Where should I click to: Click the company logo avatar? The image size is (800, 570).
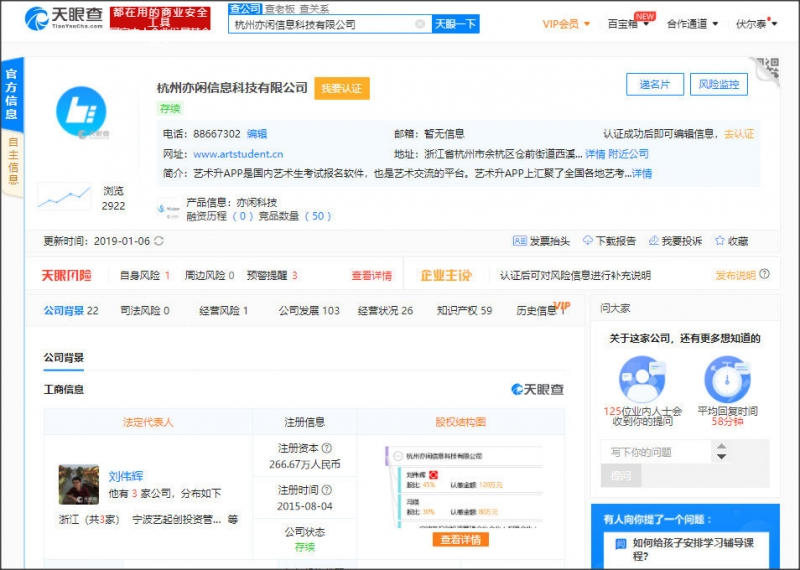coord(81,112)
